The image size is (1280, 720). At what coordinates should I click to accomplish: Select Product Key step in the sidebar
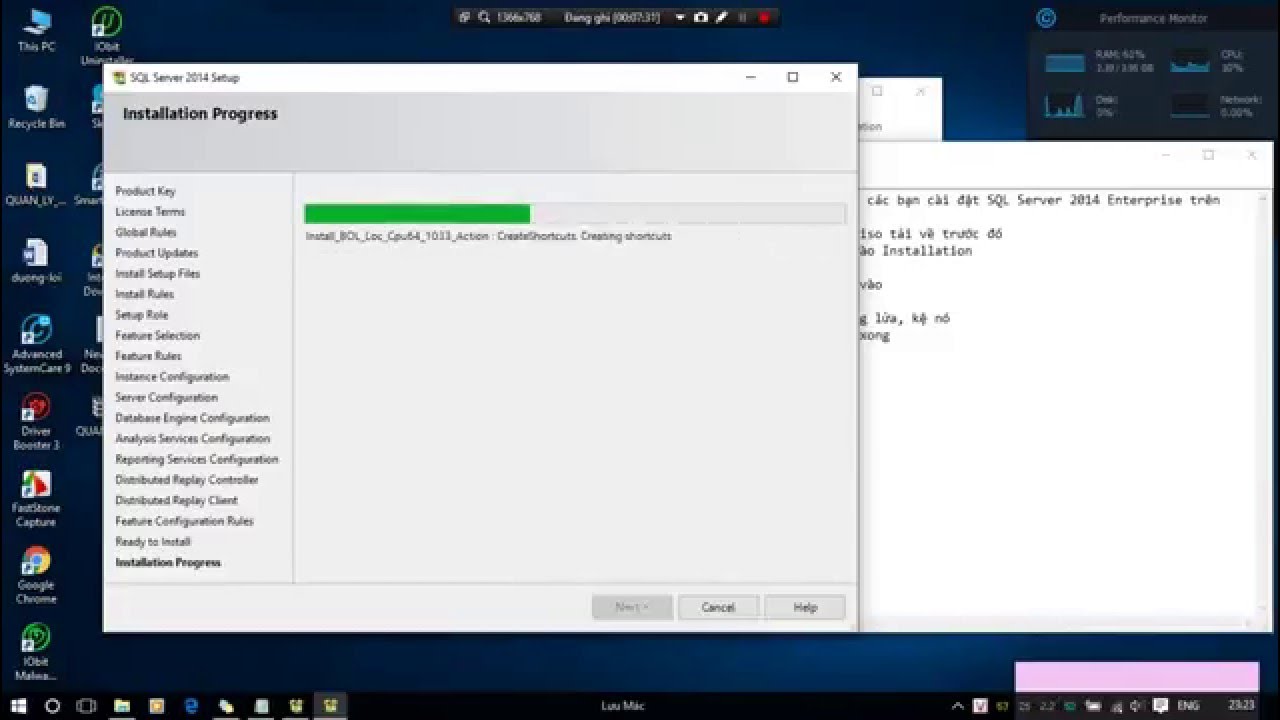[145, 191]
